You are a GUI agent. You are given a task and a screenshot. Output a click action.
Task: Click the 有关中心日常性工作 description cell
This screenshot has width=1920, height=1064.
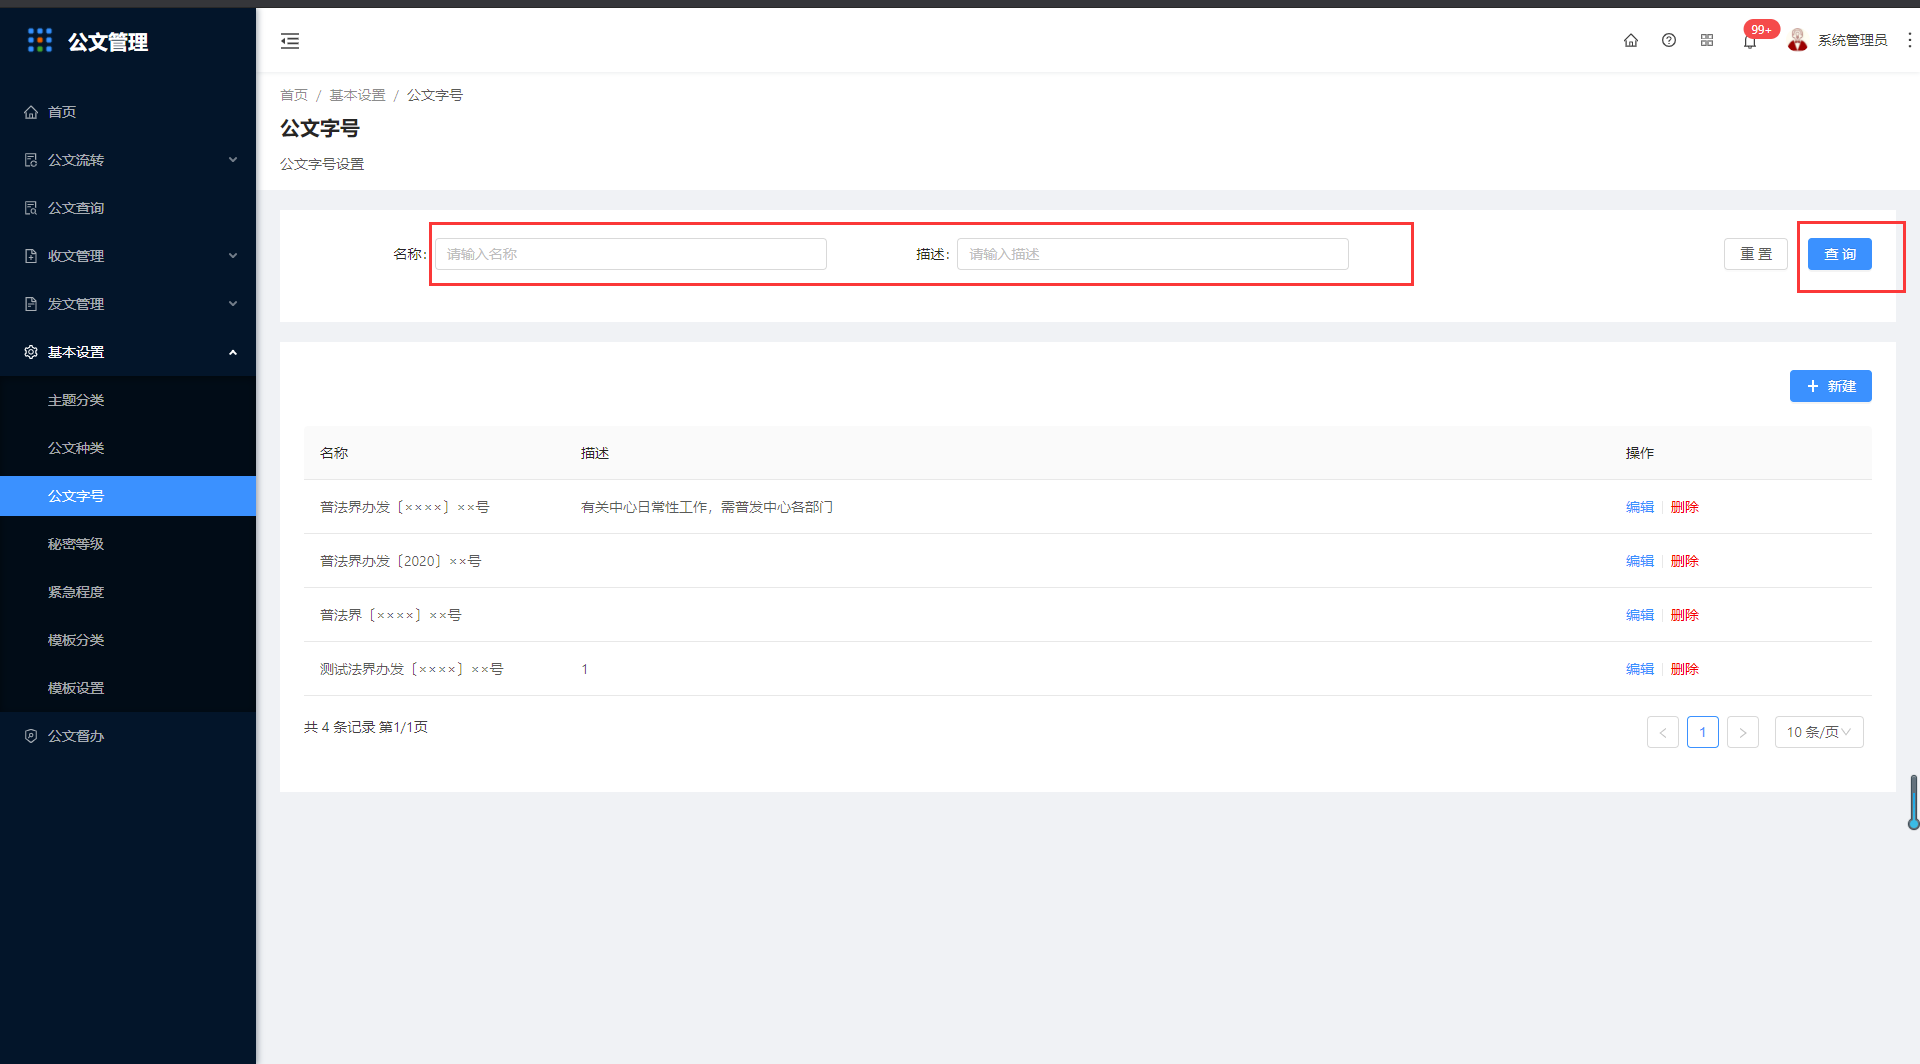coord(707,507)
